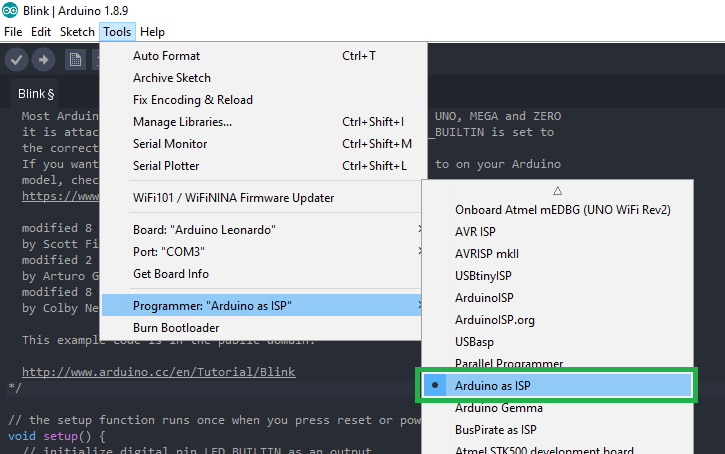This screenshot has height=454, width=725.
Task: Click the up-arrow at top of programmer list
Action: [x=558, y=190]
